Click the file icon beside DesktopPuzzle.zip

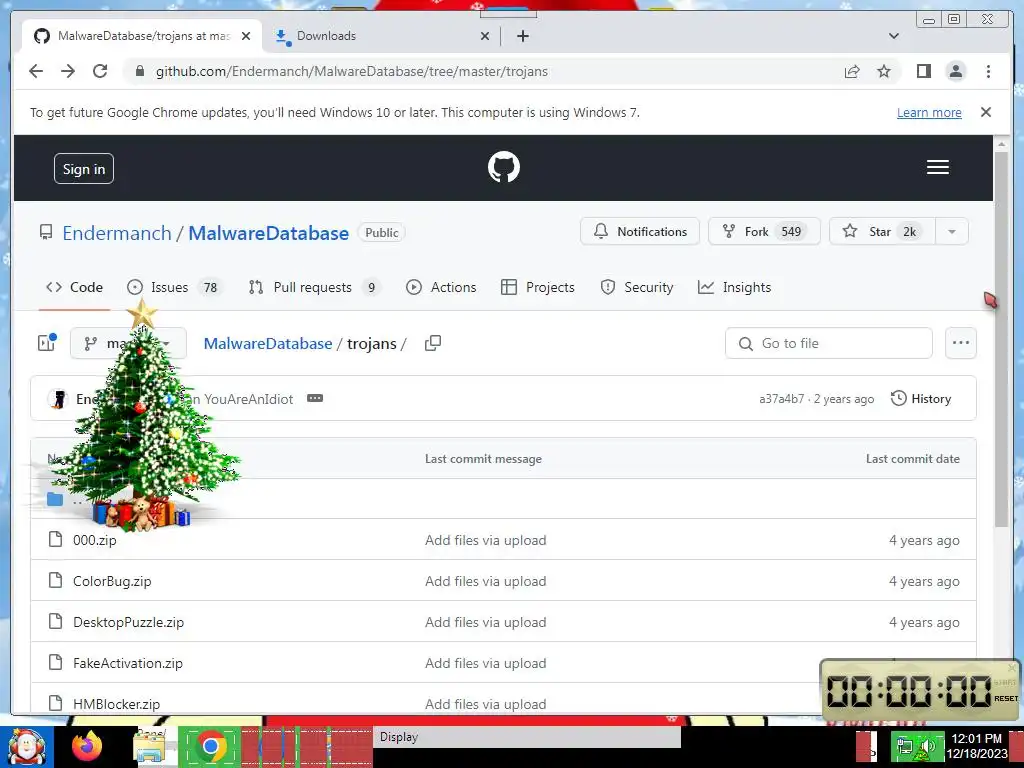pos(56,621)
